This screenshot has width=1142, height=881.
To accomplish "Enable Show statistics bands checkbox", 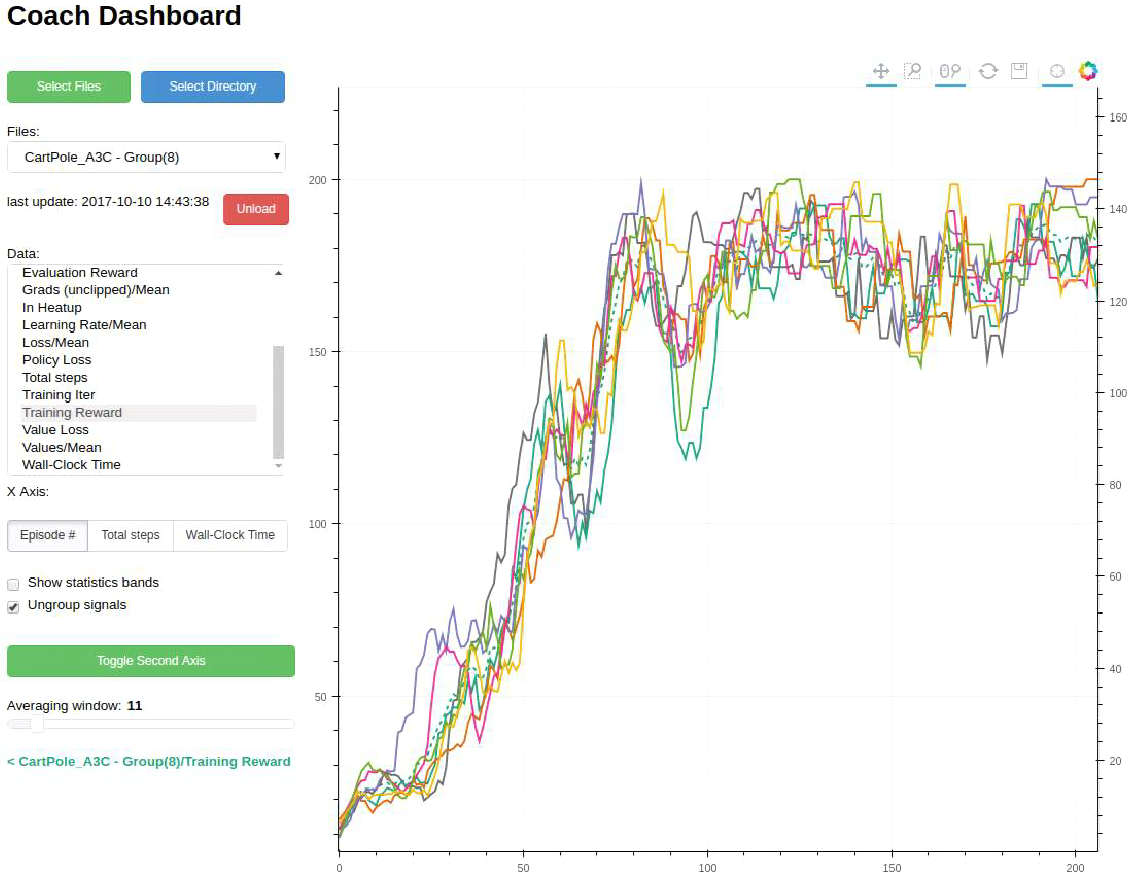I will tap(14, 584).
